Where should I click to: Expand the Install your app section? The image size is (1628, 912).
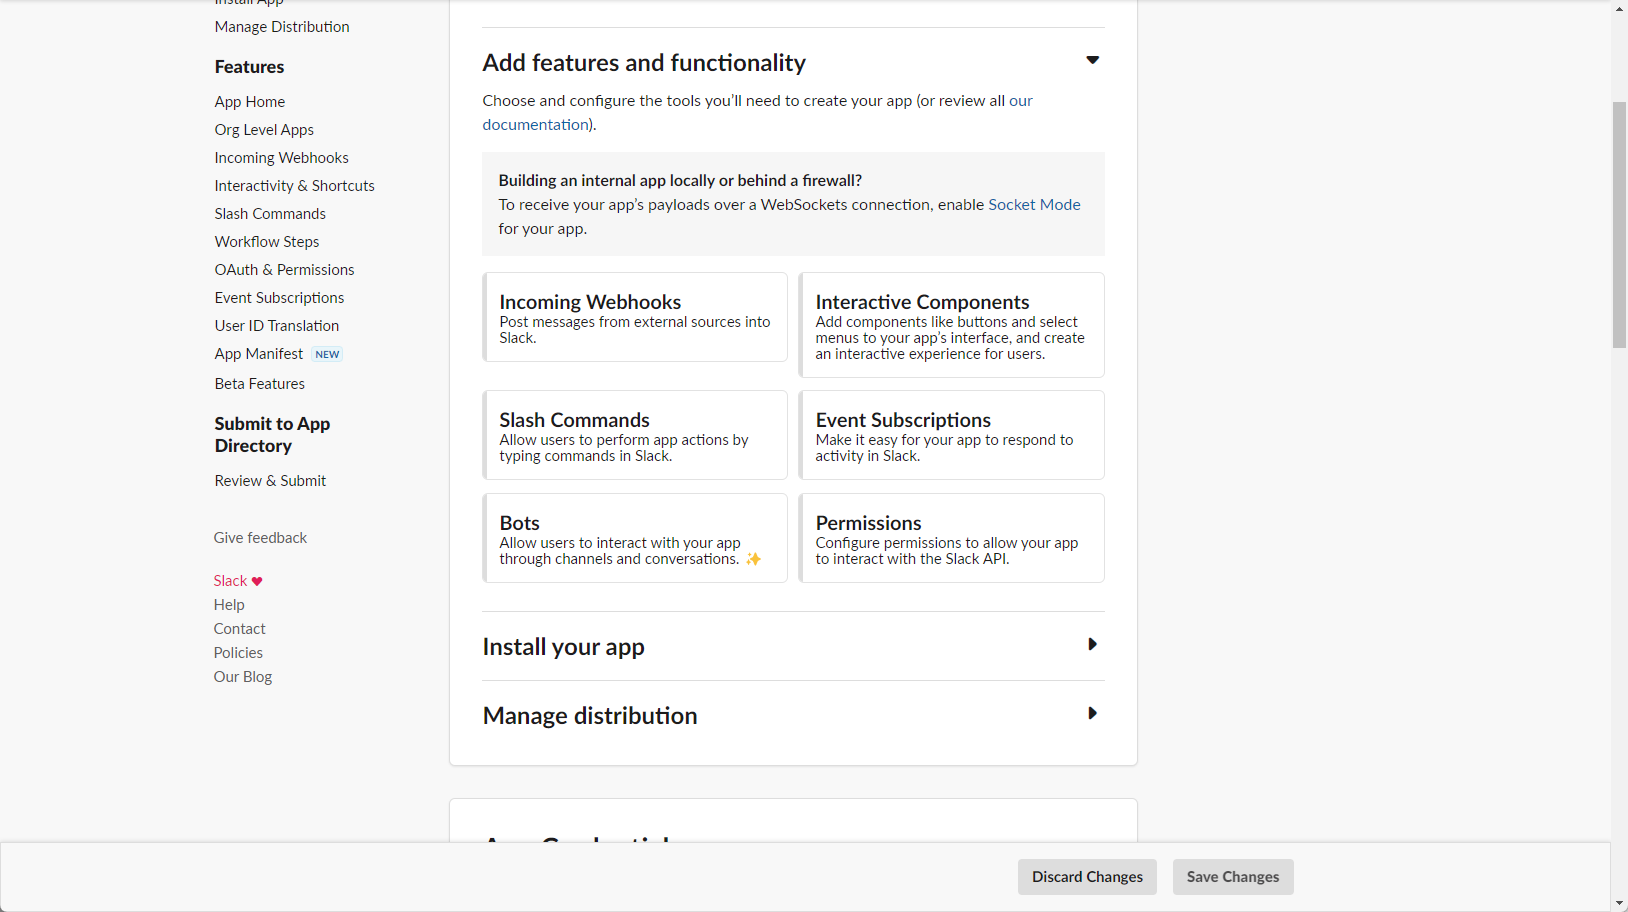[x=1092, y=644]
